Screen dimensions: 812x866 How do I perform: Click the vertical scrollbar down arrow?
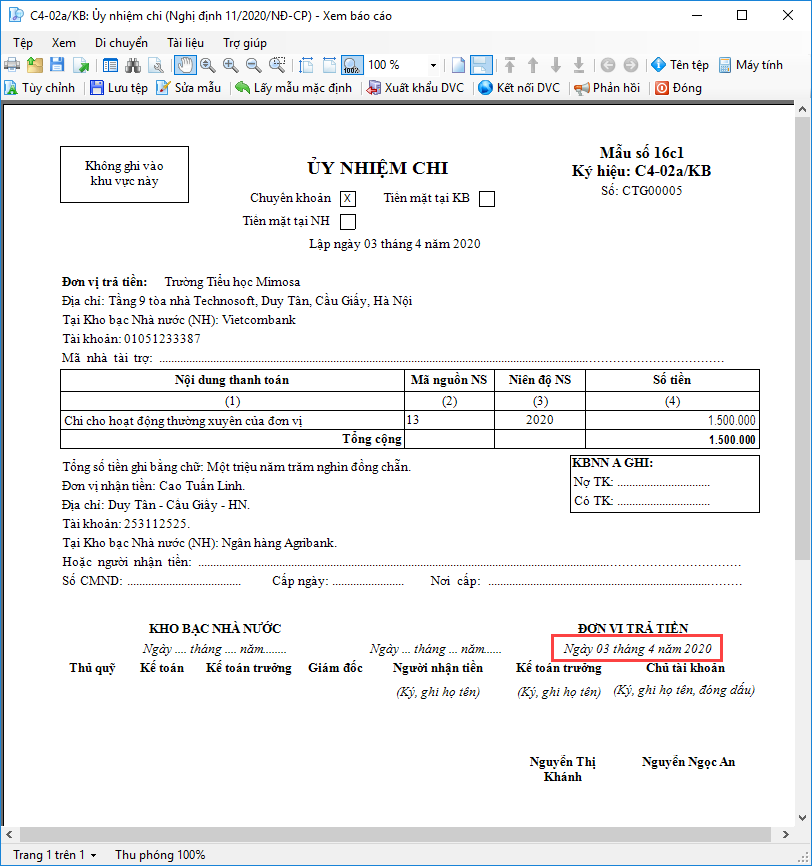[802, 818]
